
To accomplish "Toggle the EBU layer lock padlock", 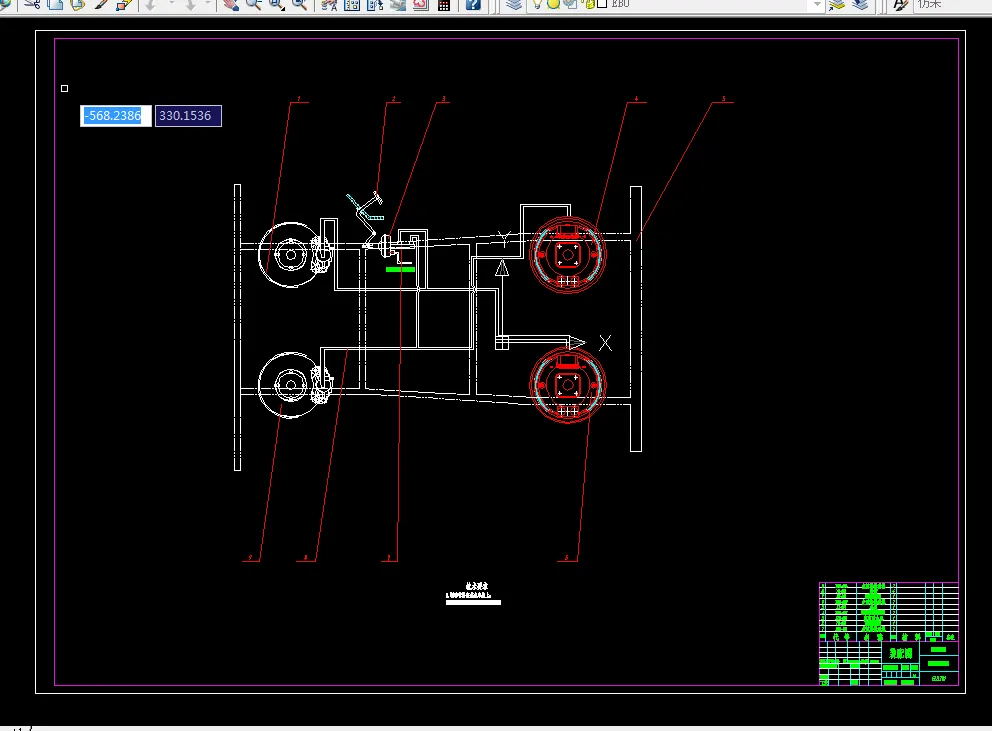I will coord(588,4).
